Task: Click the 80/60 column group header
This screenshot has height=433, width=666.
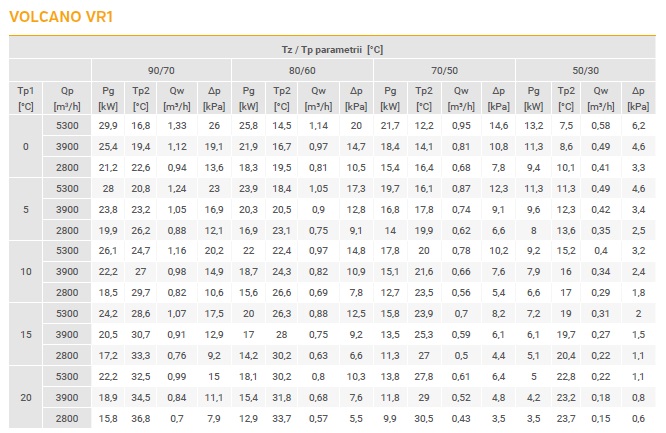Action: 302,71
